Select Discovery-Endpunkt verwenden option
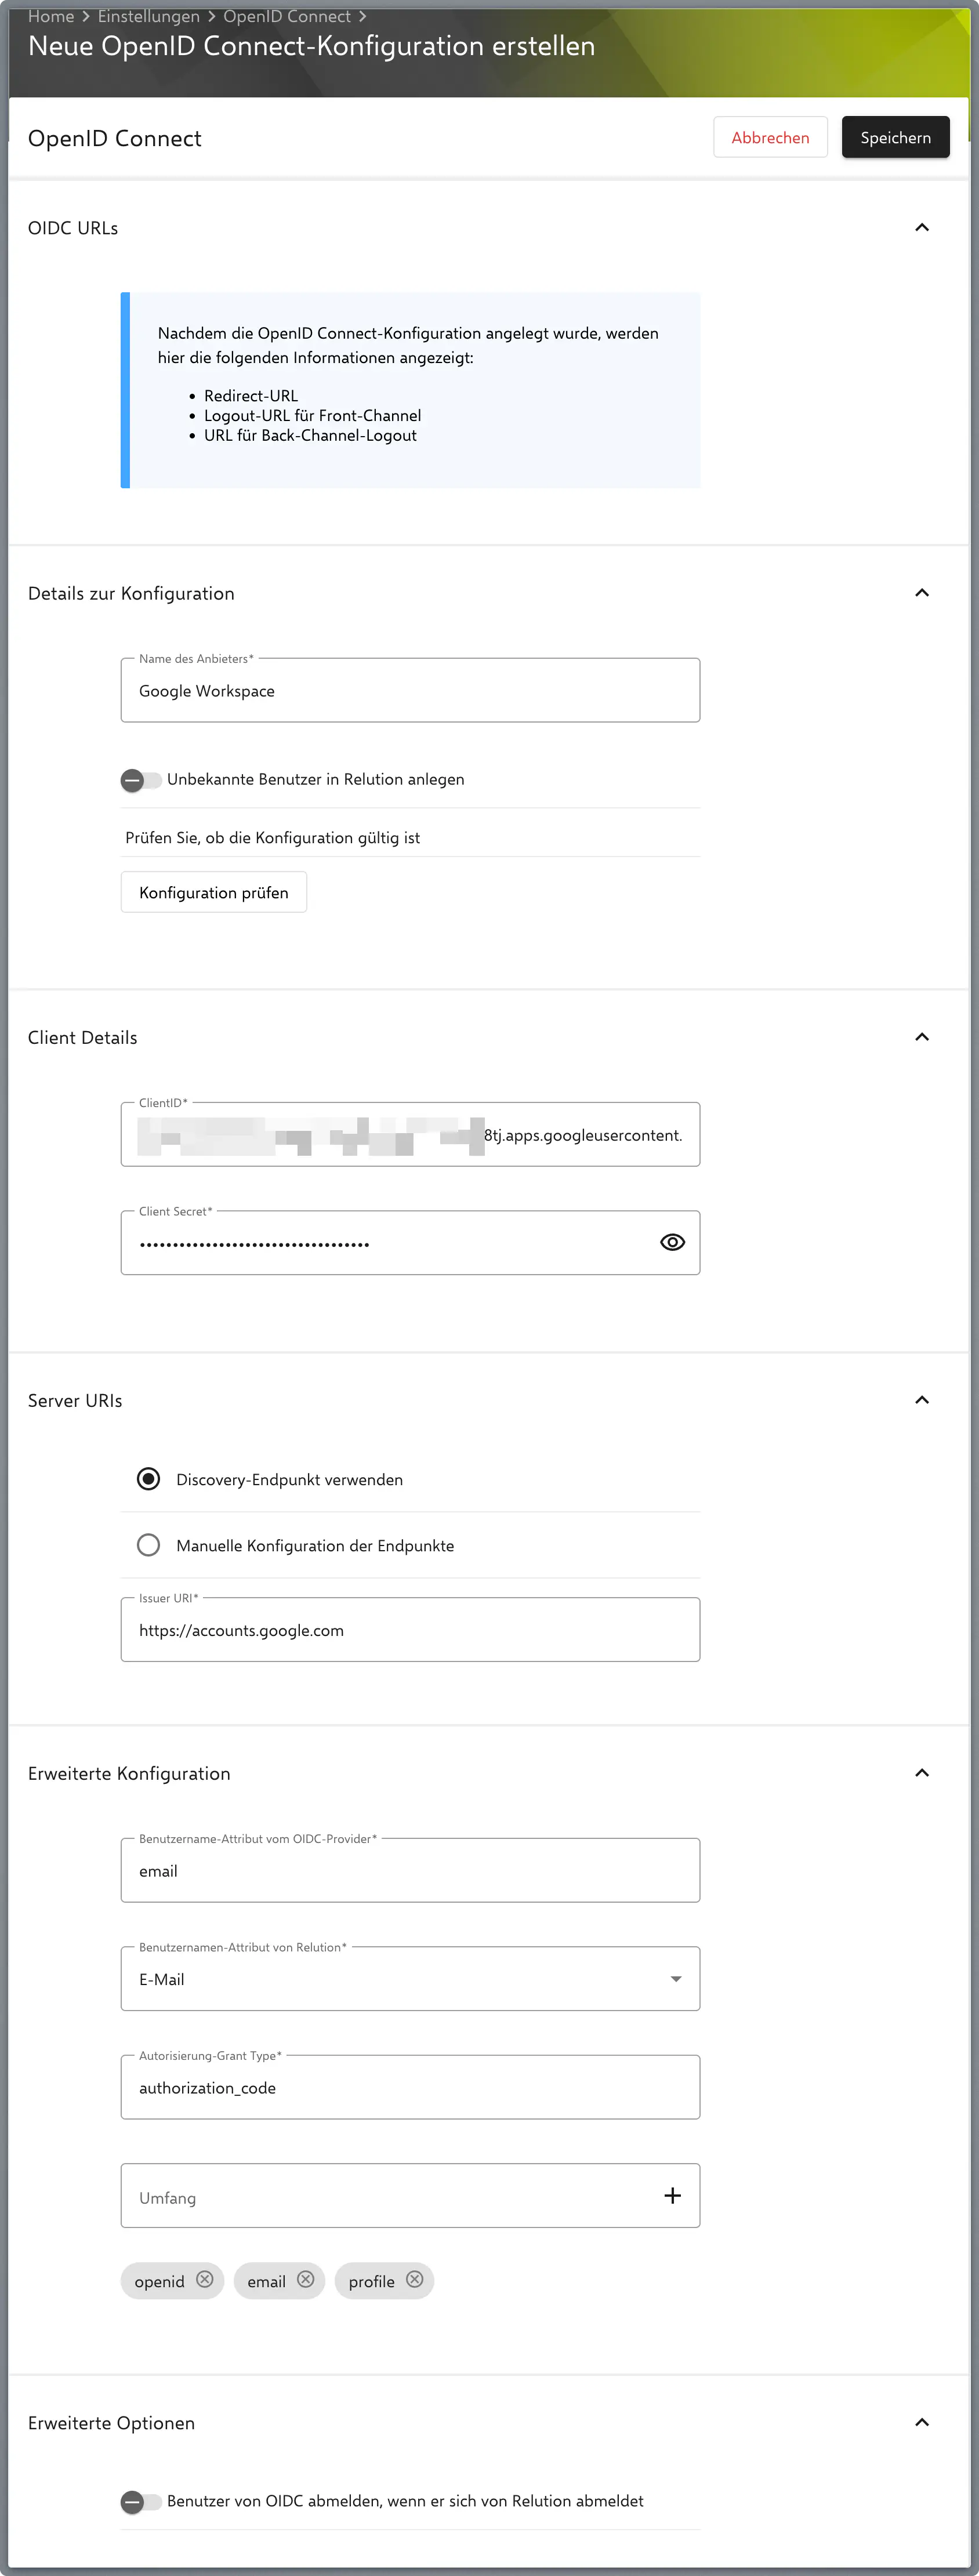Screen dimensions: 979x2576 pos(149,1479)
